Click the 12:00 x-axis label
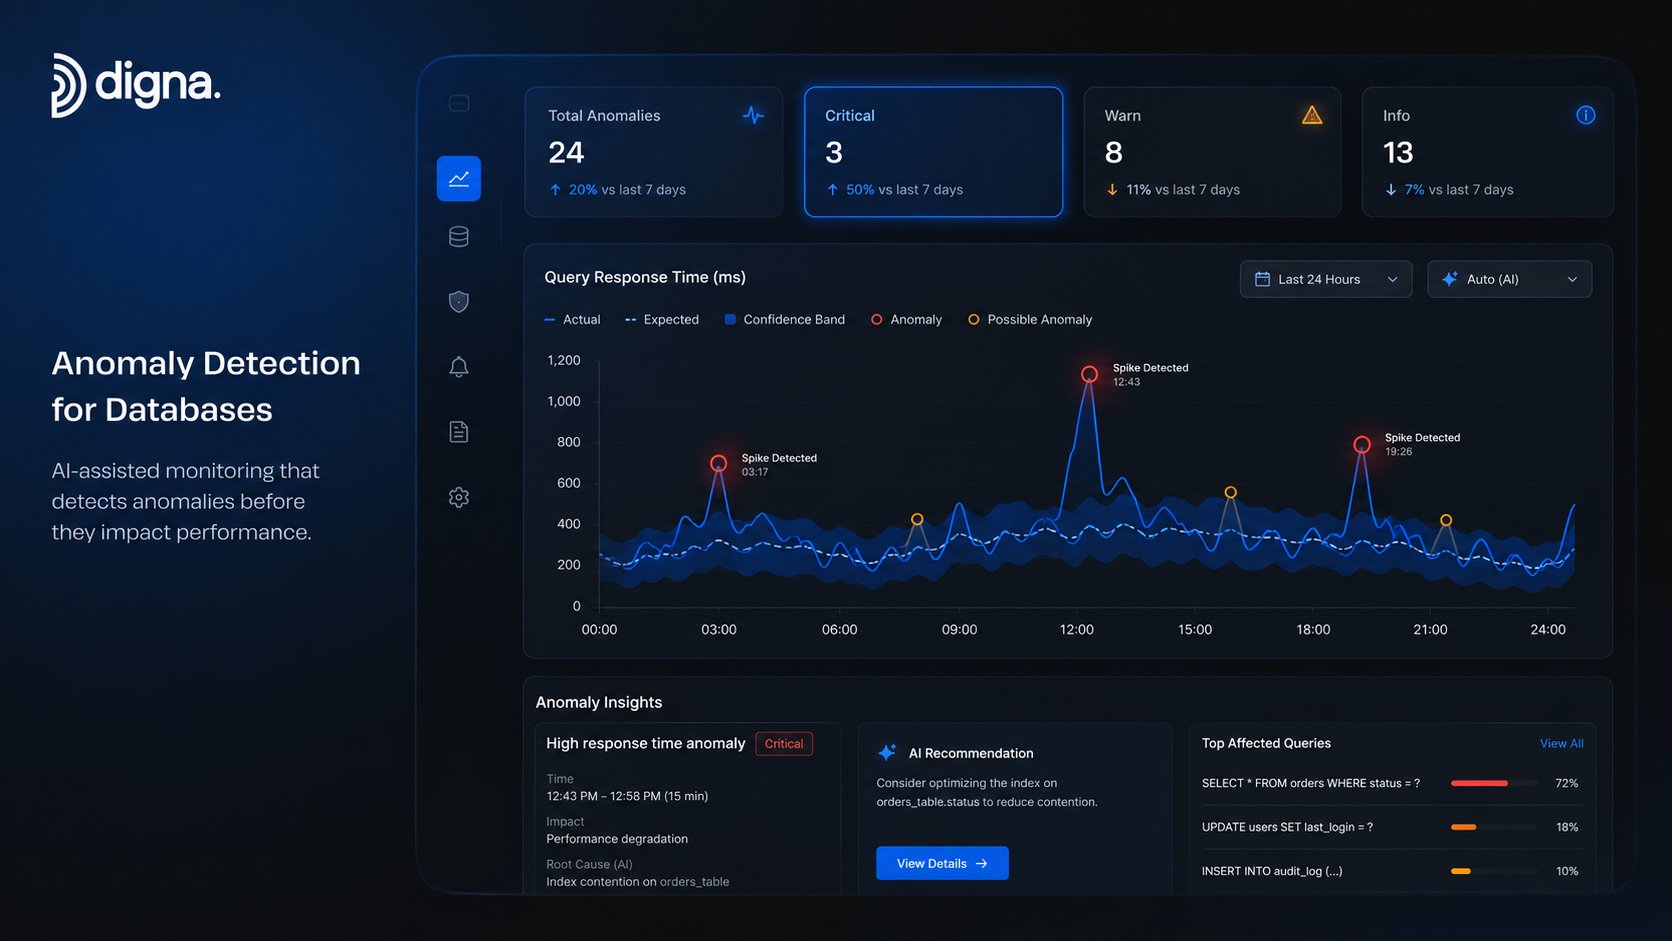 [1077, 629]
